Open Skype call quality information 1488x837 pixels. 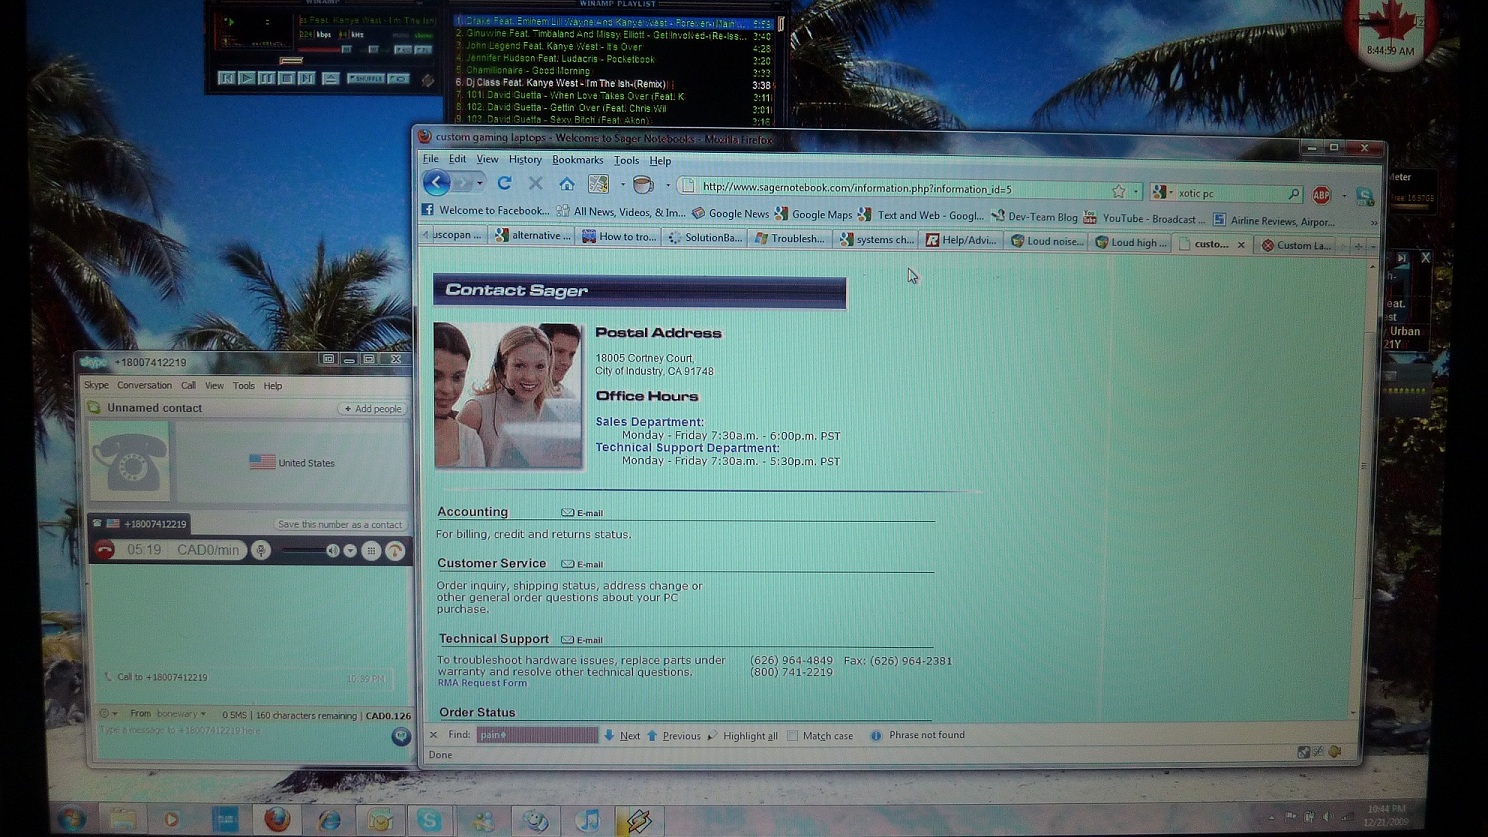(x=395, y=550)
